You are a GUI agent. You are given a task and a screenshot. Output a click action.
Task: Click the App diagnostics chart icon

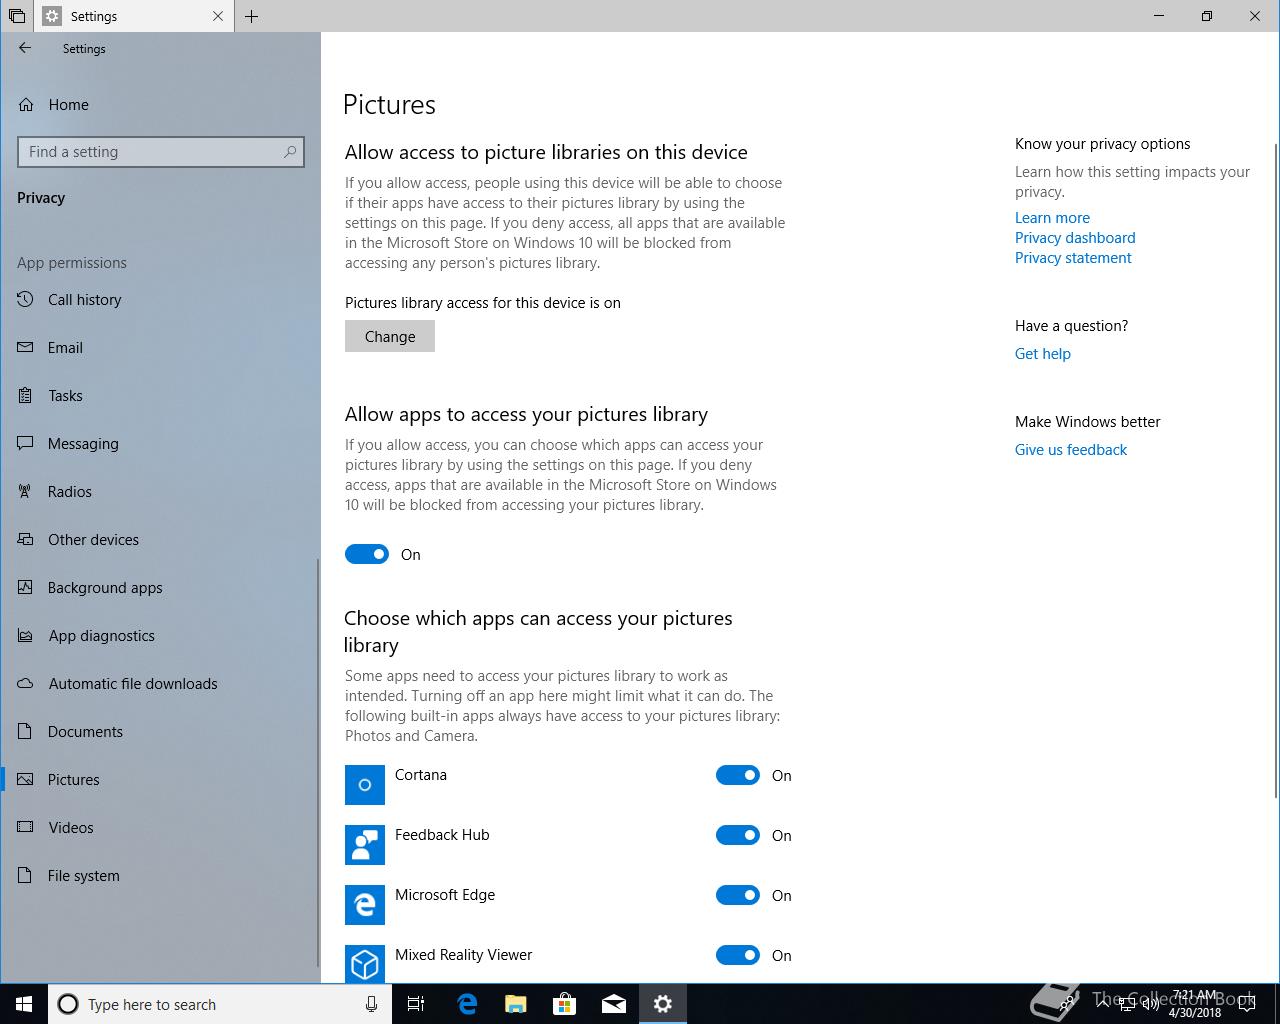pos(26,636)
